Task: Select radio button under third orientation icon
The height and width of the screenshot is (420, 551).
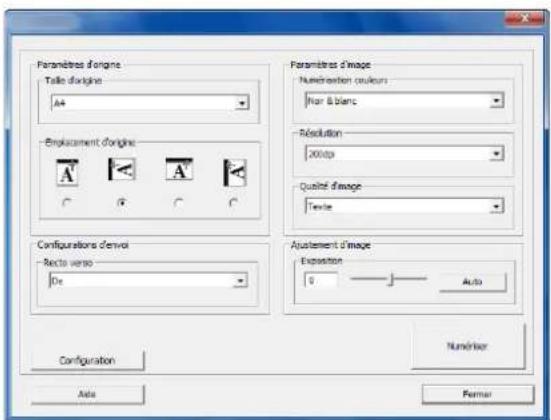Action: coord(179,203)
